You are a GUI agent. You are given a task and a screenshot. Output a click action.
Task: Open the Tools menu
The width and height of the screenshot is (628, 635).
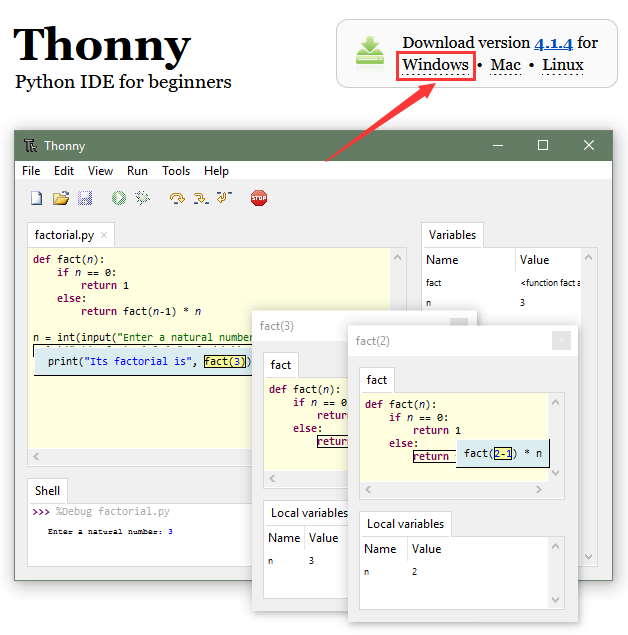[176, 171]
